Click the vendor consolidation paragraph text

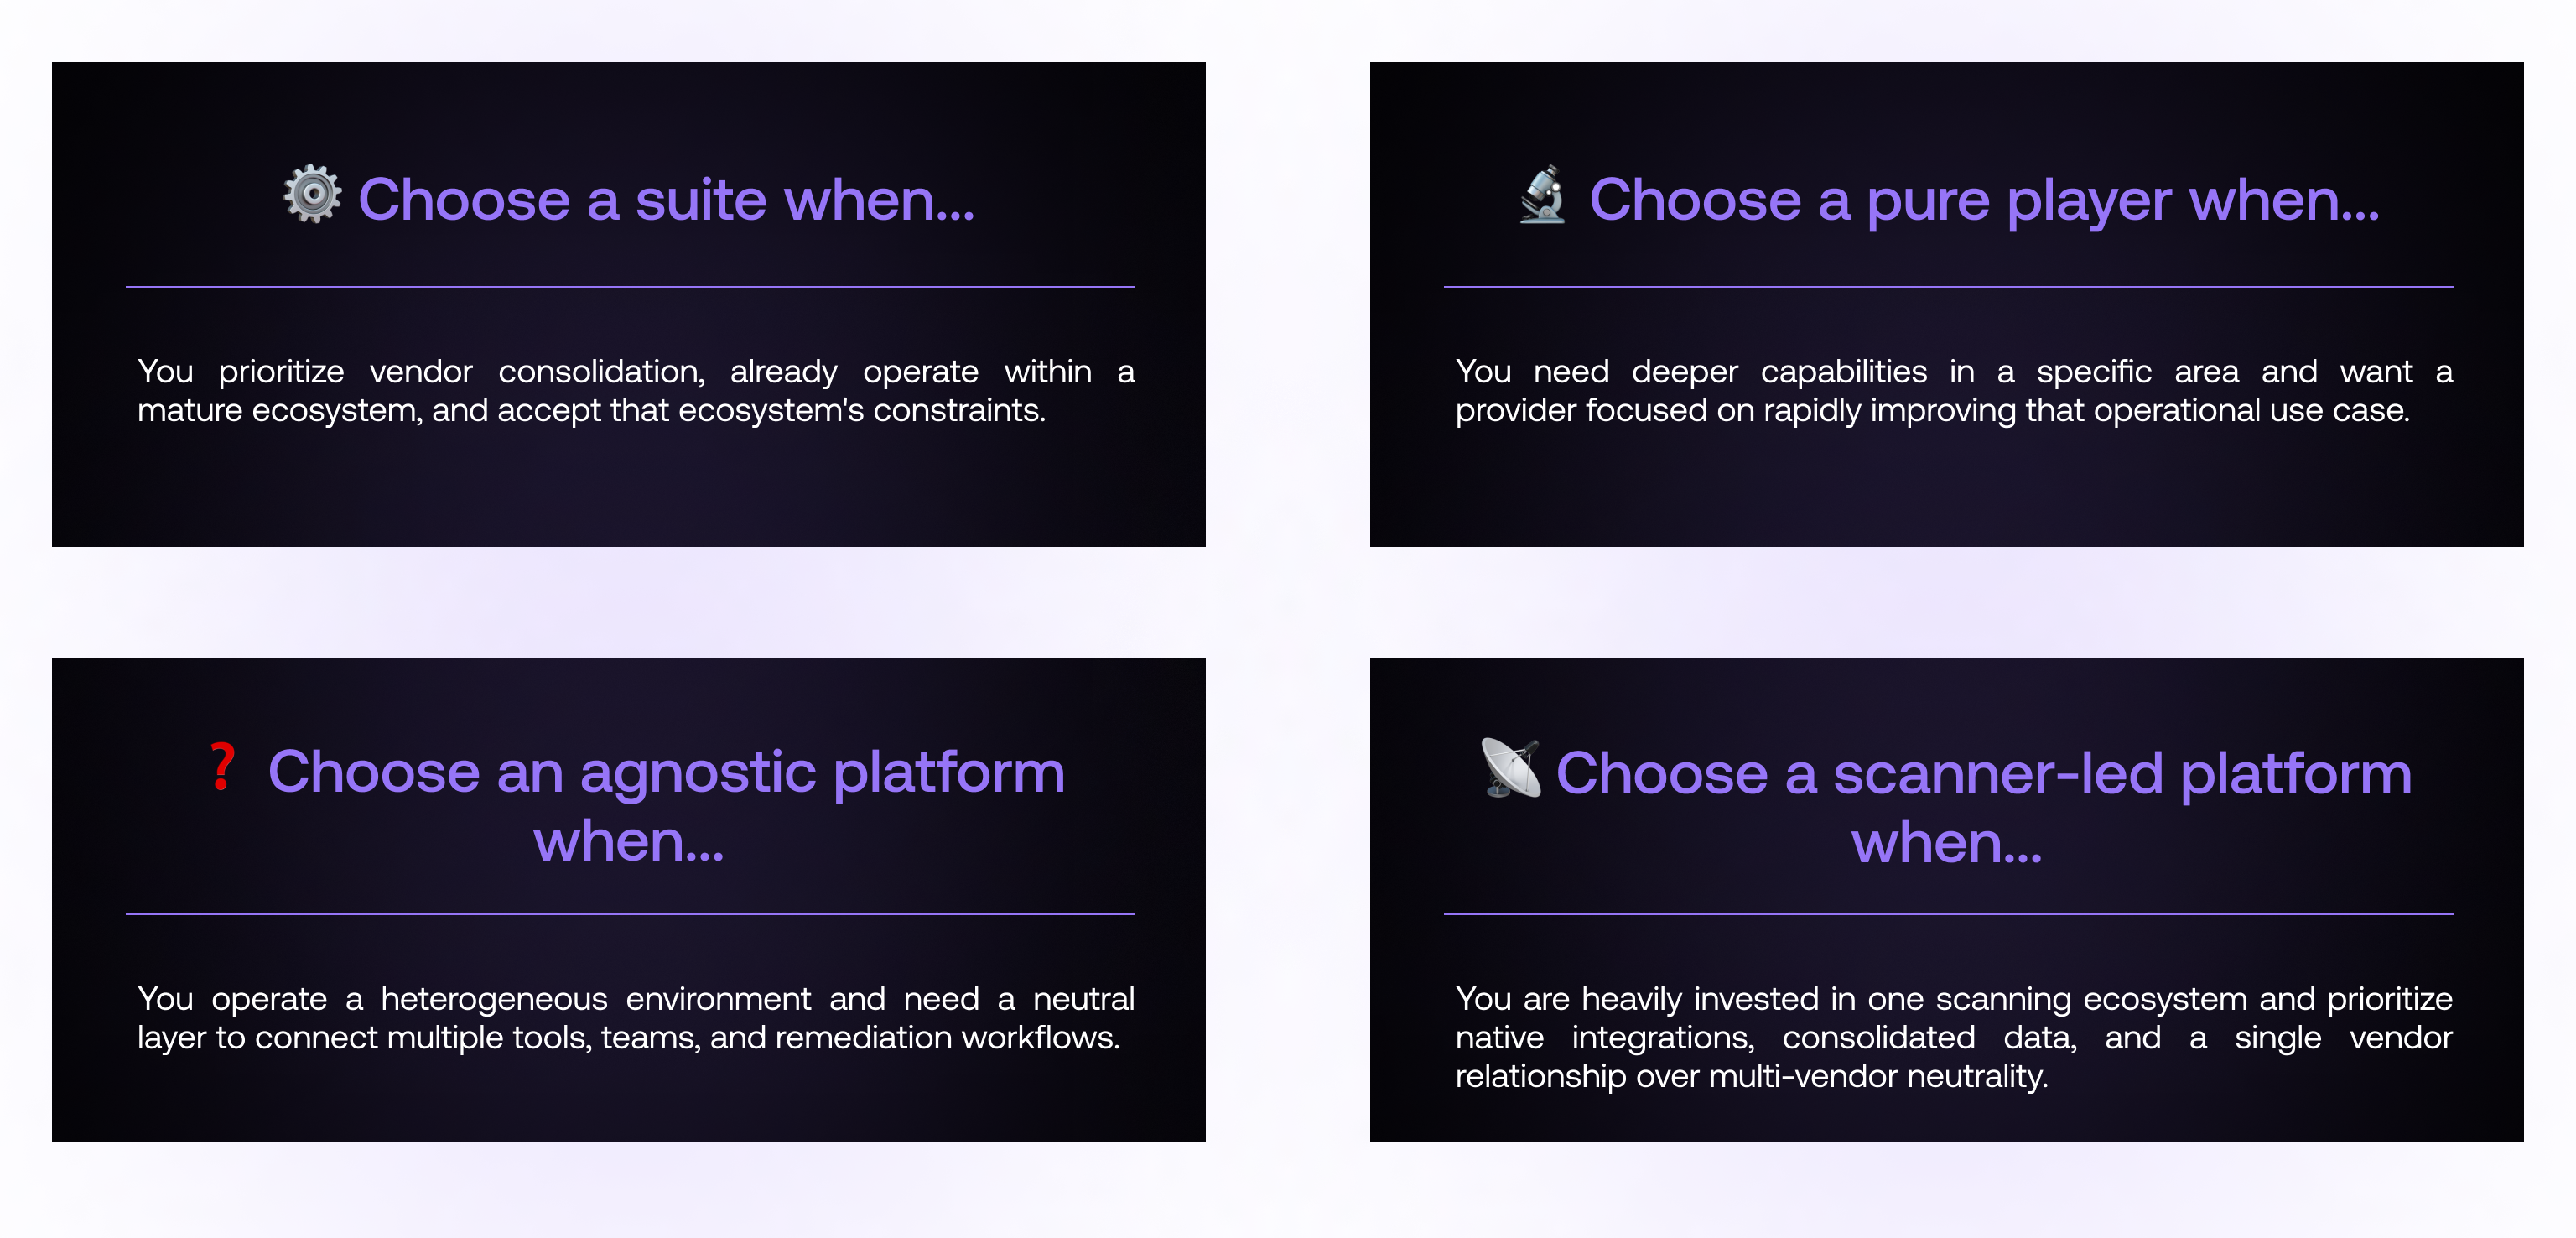click(636, 391)
